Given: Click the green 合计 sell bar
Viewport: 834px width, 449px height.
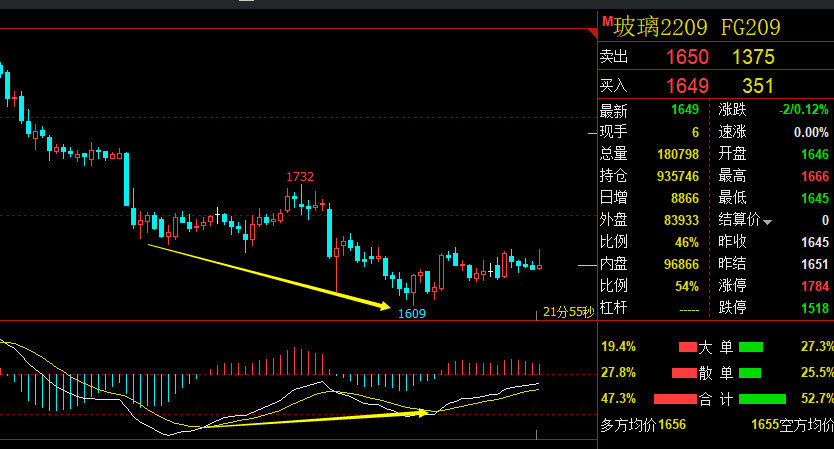Looking at the screenshot, I should pos(762,399).
